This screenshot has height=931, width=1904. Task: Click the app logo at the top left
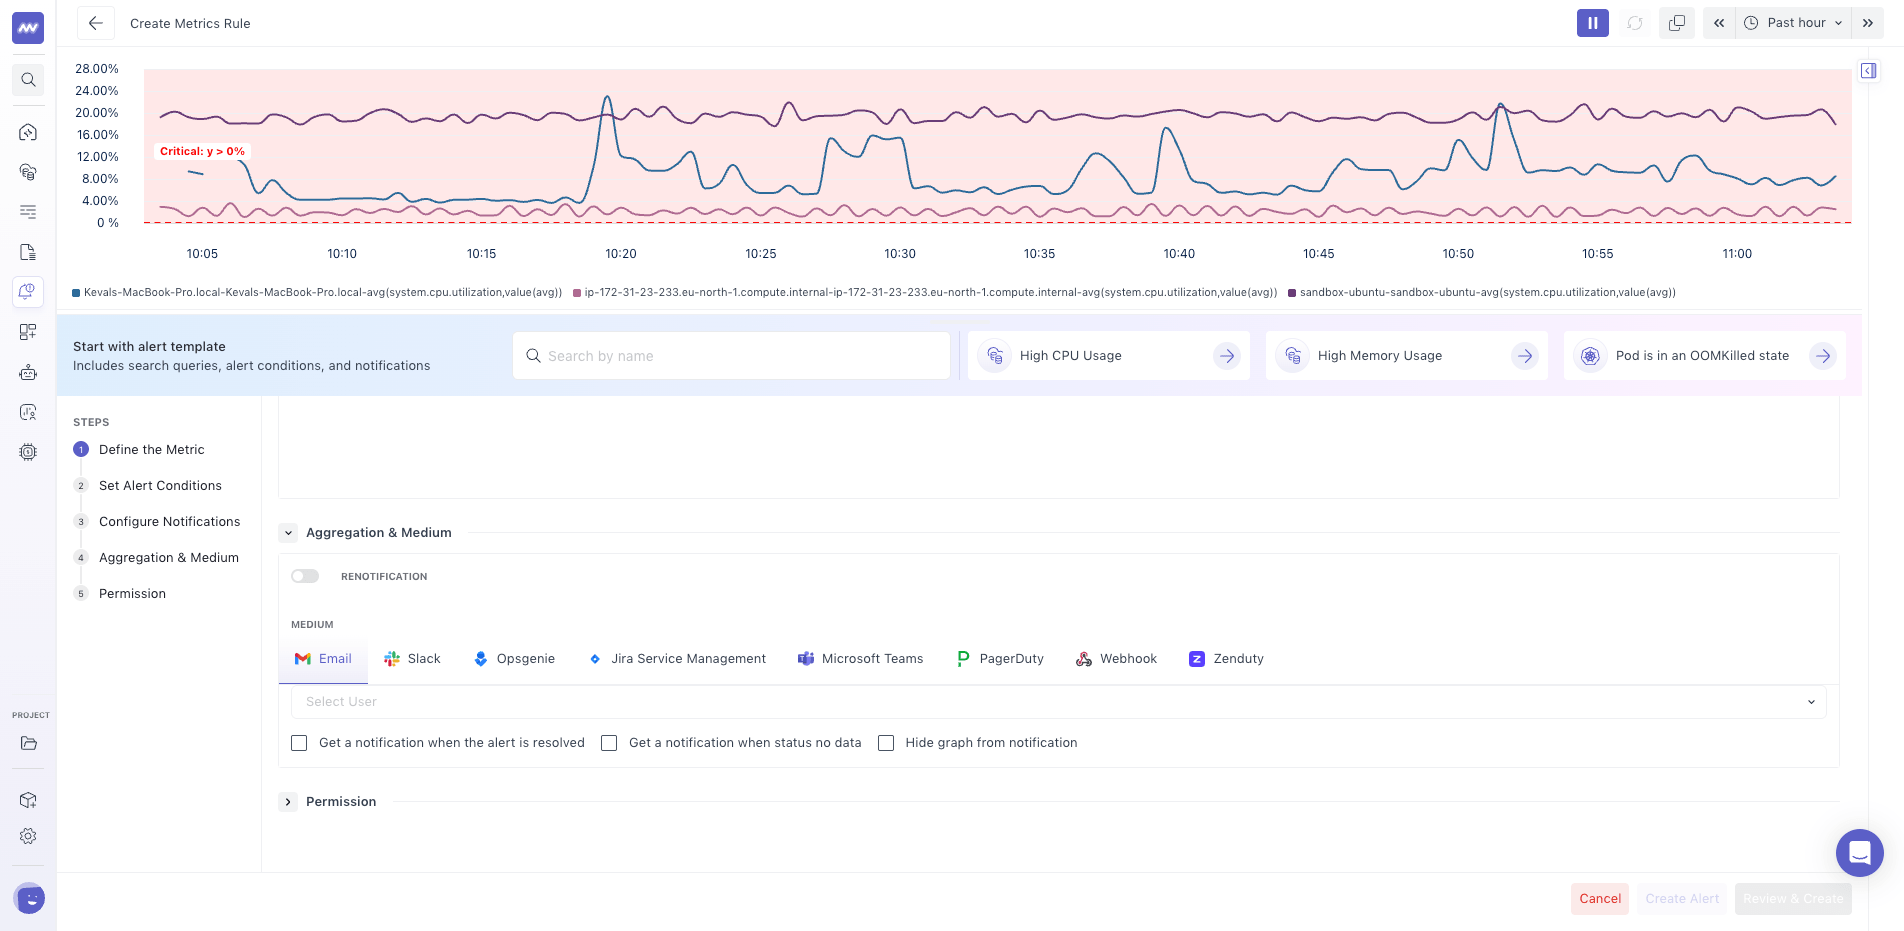pos(28,28)
